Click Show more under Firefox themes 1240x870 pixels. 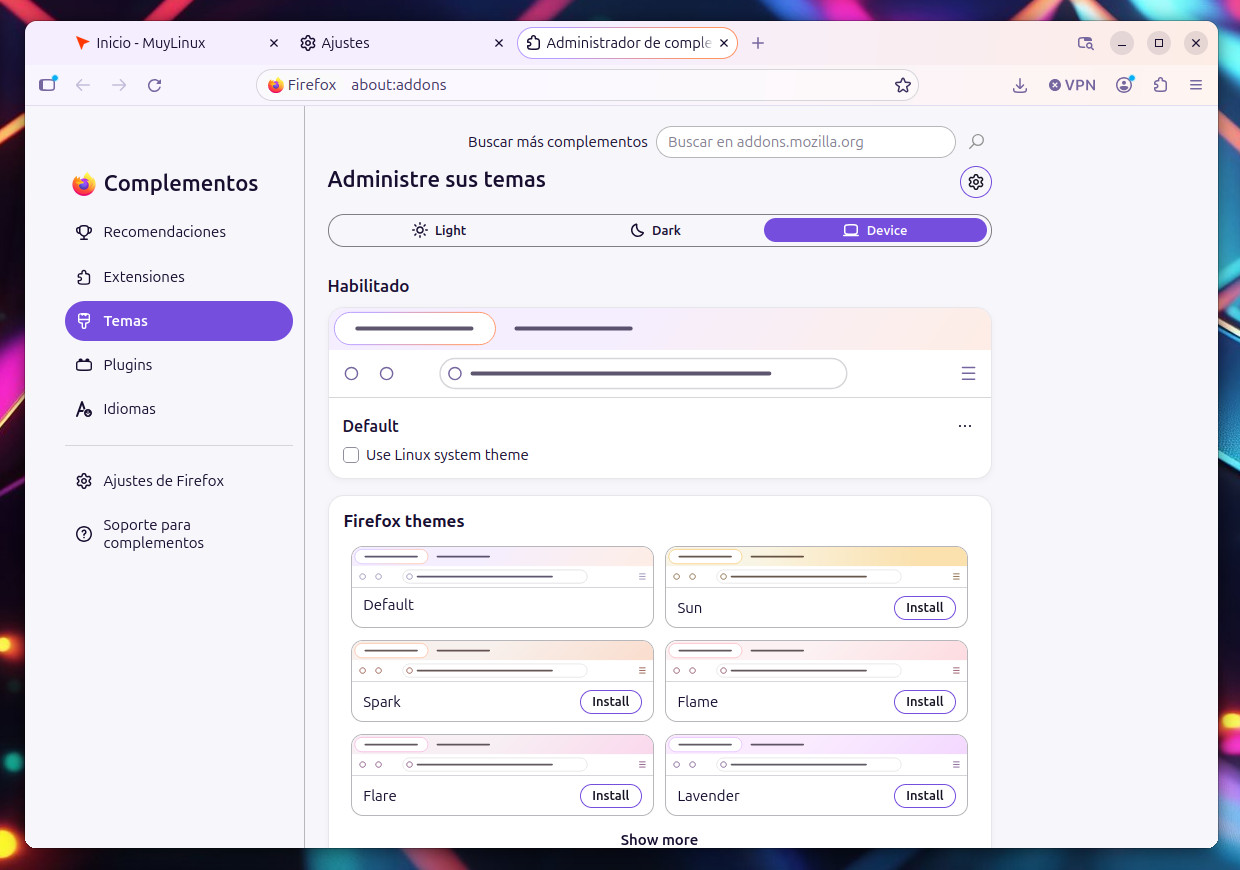coord(659,840)
